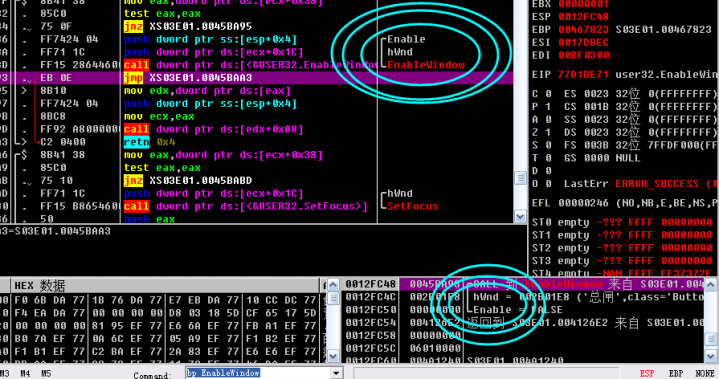Click the ST0 empty FPU register
The width and height of the screenshot is (719, 379).
point(622,222)
